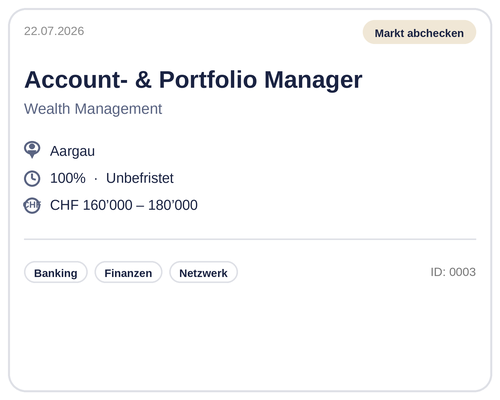Select the Wealth Management subtitle
The height and width of the screenshot is (400, 500).
pyautogui.click(x=93, y=109)
